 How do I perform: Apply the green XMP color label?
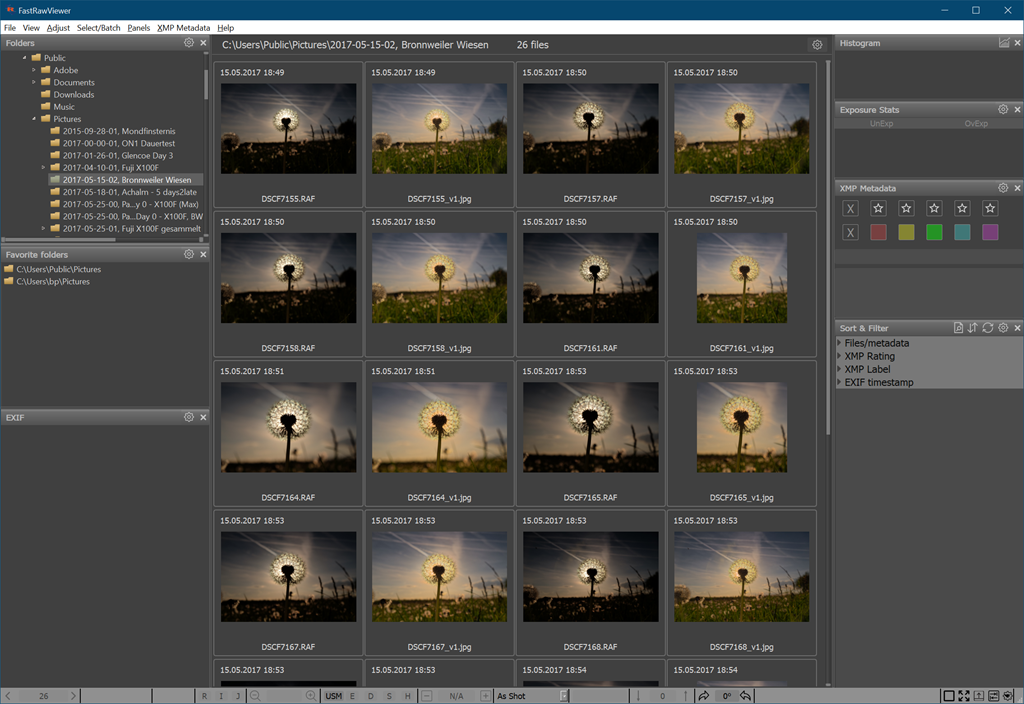point(934,232)
